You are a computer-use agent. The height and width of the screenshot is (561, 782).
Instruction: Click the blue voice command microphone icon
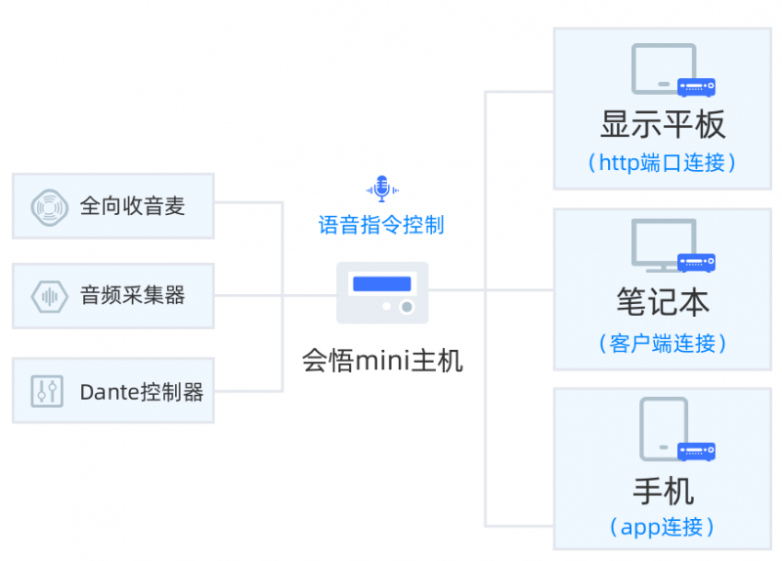tap(382, 189)
